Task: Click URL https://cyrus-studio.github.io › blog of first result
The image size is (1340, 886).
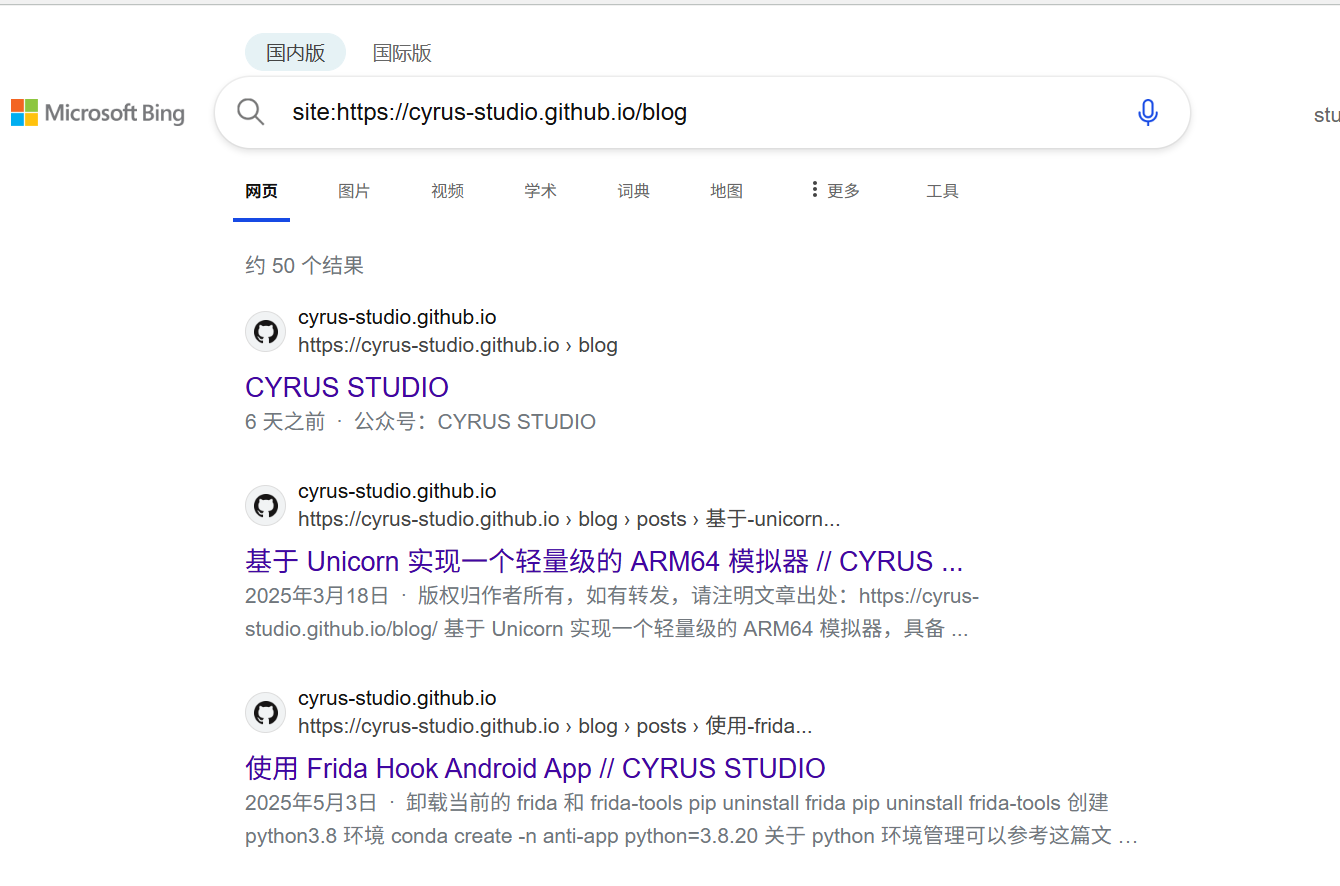Action: coord(458,345)
